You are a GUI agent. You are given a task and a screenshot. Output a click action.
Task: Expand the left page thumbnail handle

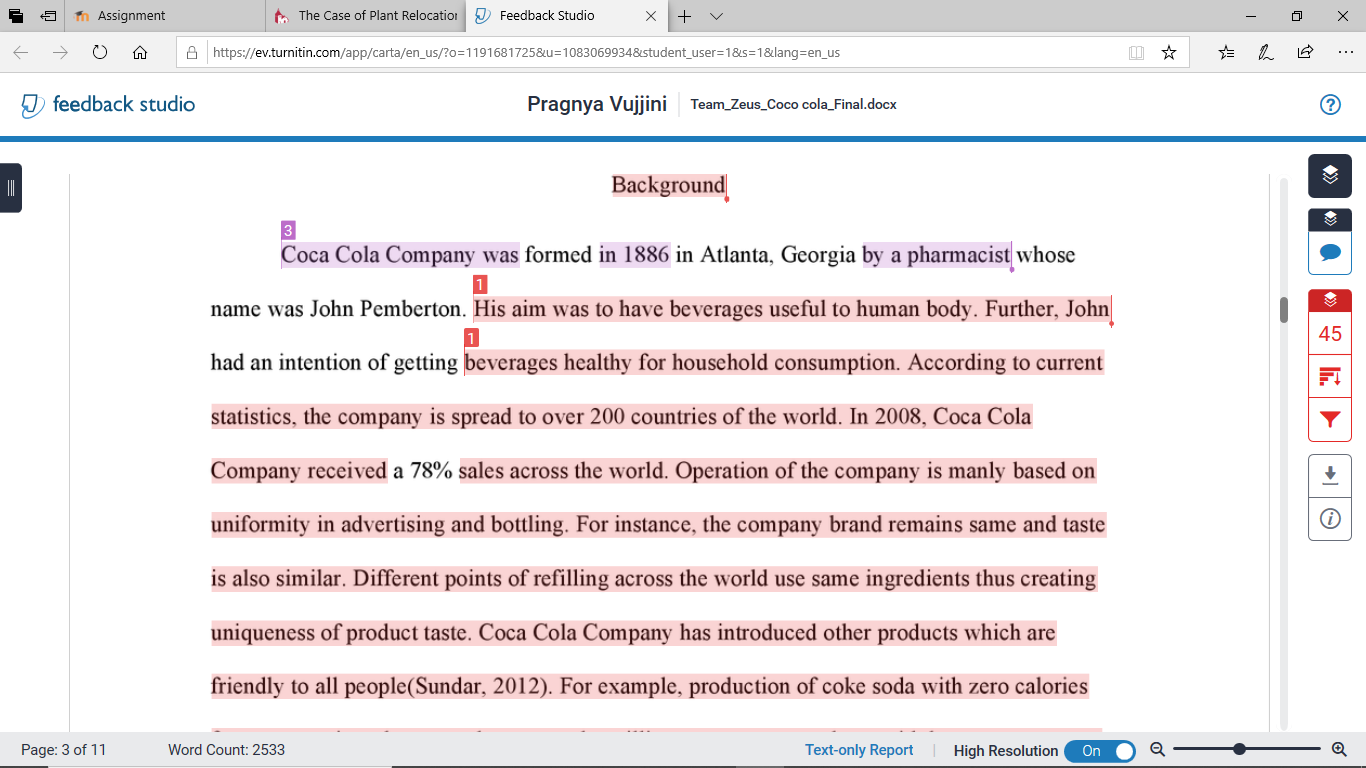coord(10,188)
